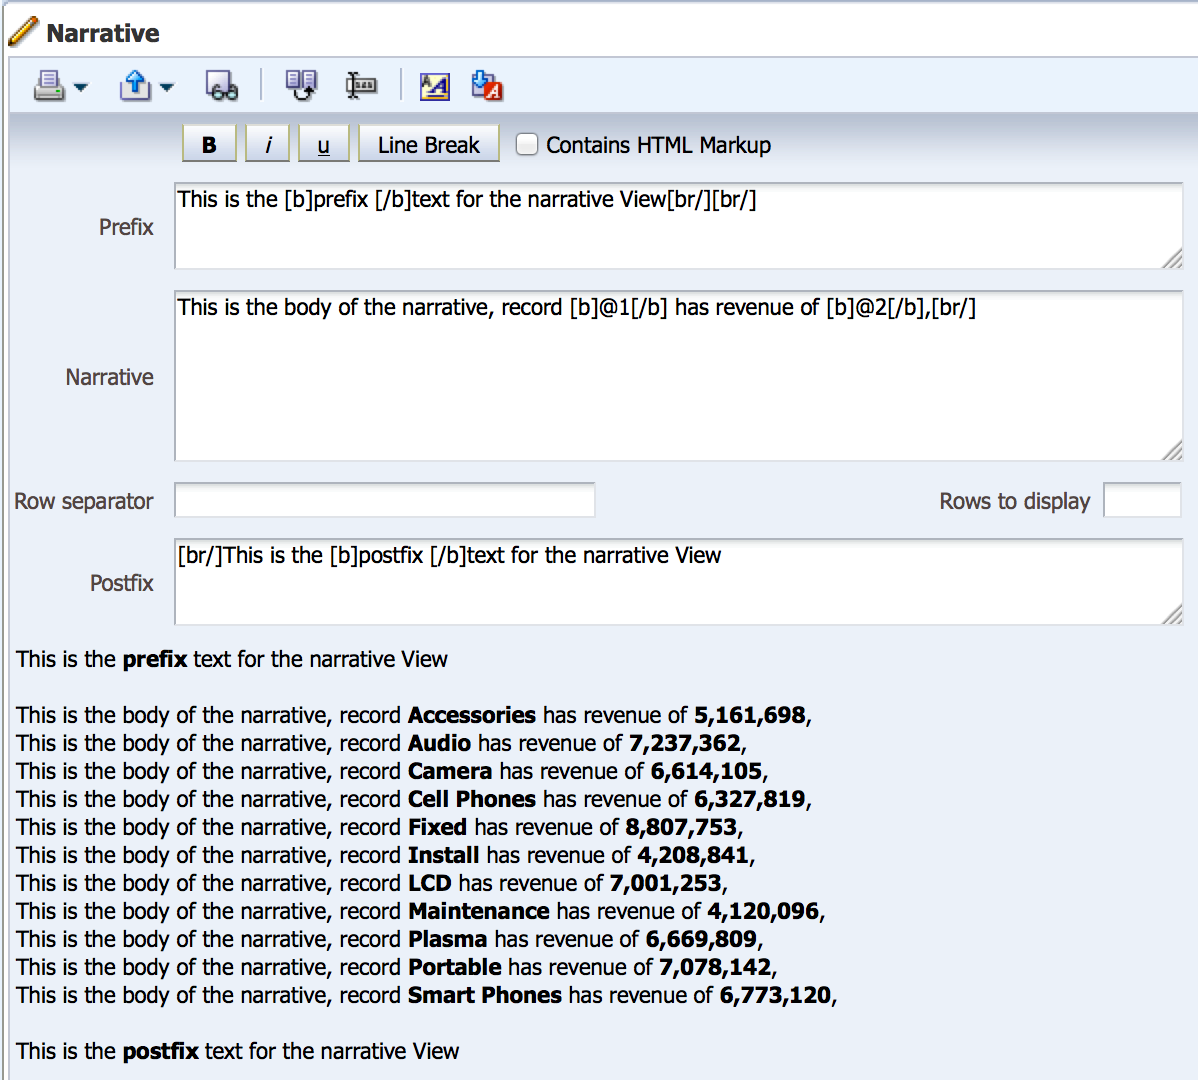
Task: Click the 'Narrative' panel title
Action: click(x=103, y=33)
